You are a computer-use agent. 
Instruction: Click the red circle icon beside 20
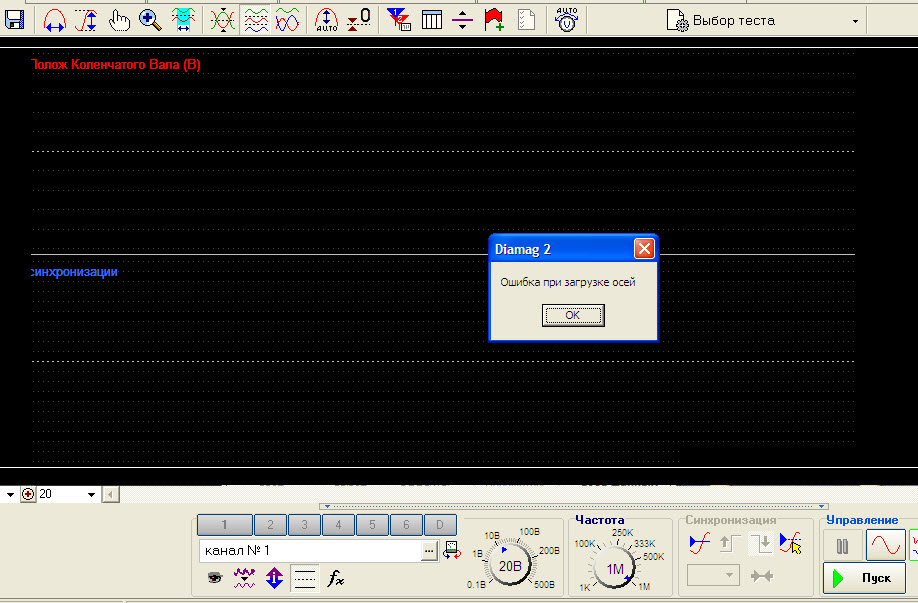(28, 495)
